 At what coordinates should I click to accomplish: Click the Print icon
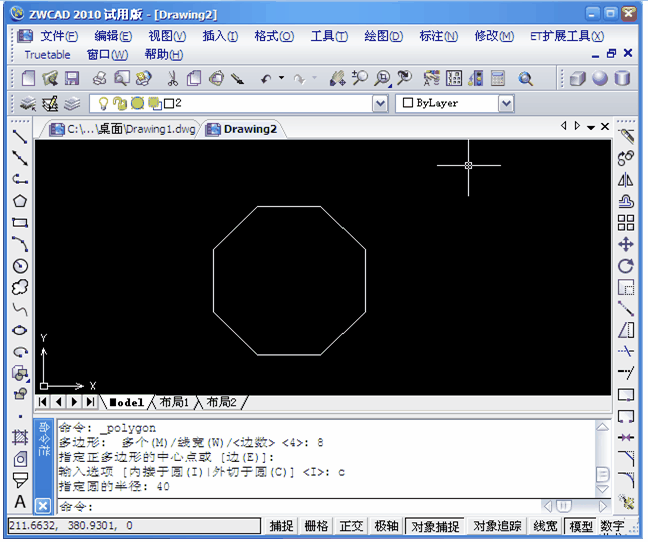pyautogui.click(x=99, y=78)
